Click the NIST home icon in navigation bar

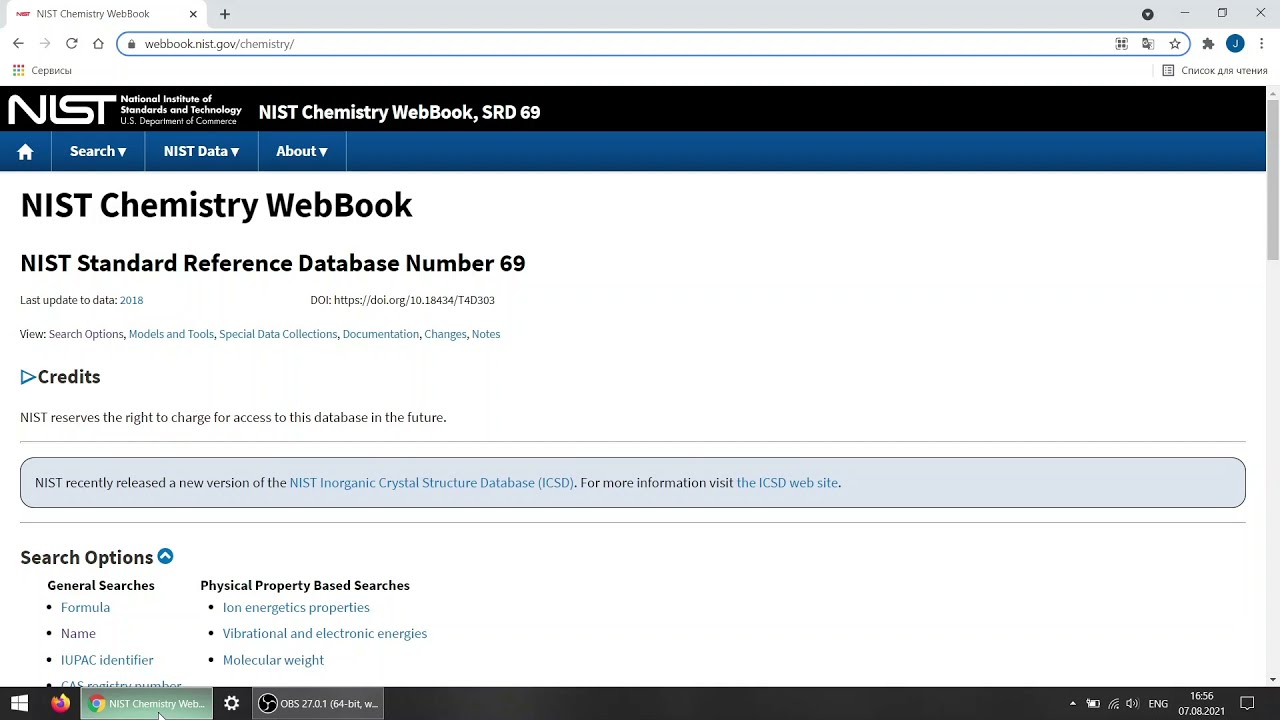tap(25, 151)
